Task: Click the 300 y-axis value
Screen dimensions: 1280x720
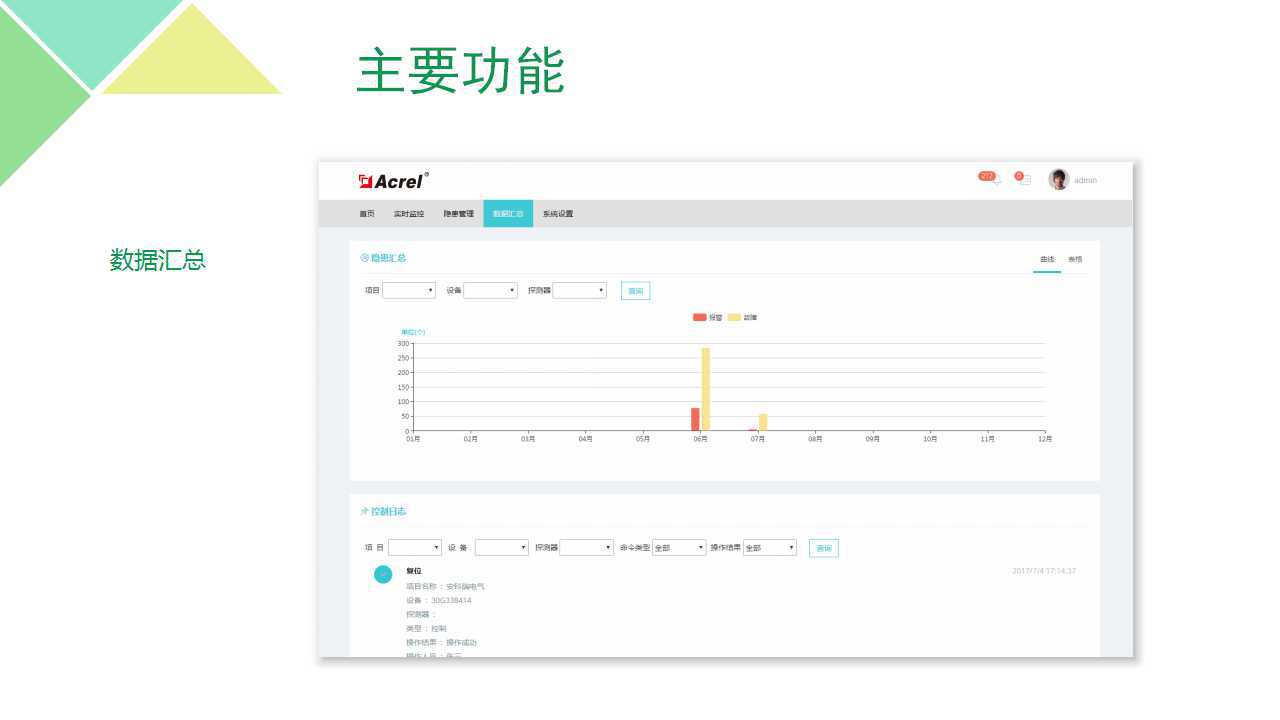Action: tap(404, 344)
